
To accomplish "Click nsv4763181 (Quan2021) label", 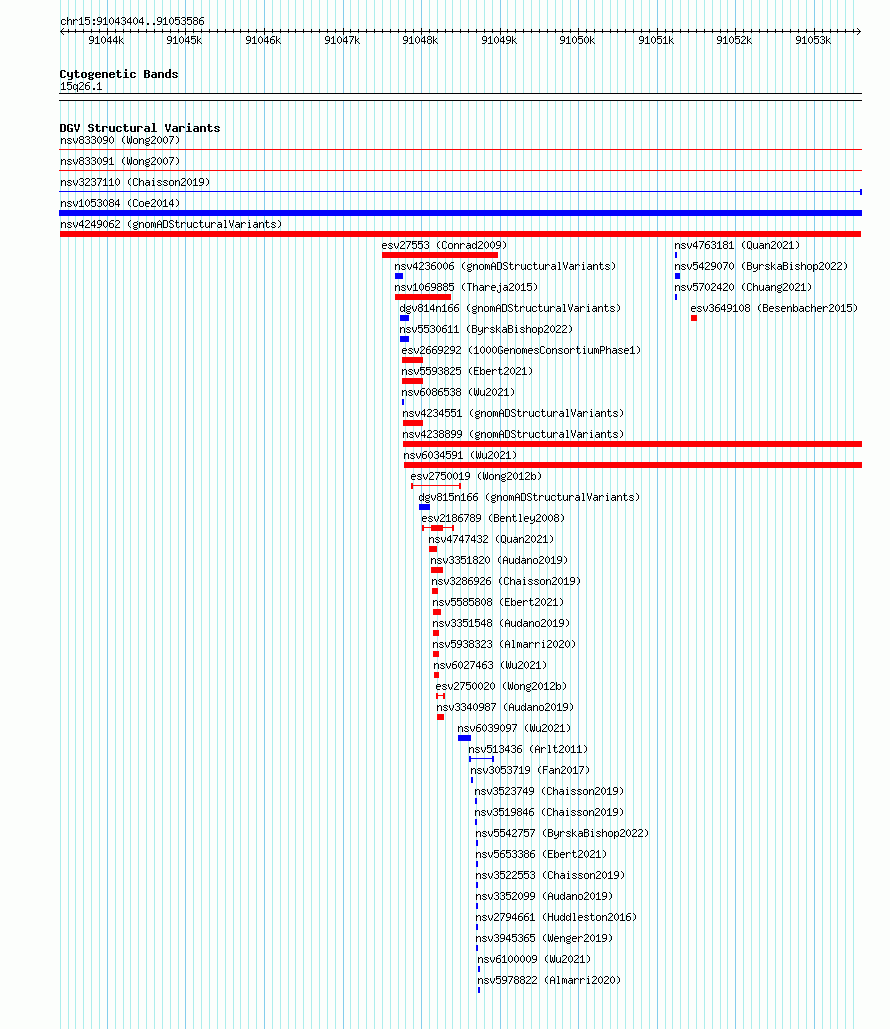I will pyautogui.click(x=737, y=245).
